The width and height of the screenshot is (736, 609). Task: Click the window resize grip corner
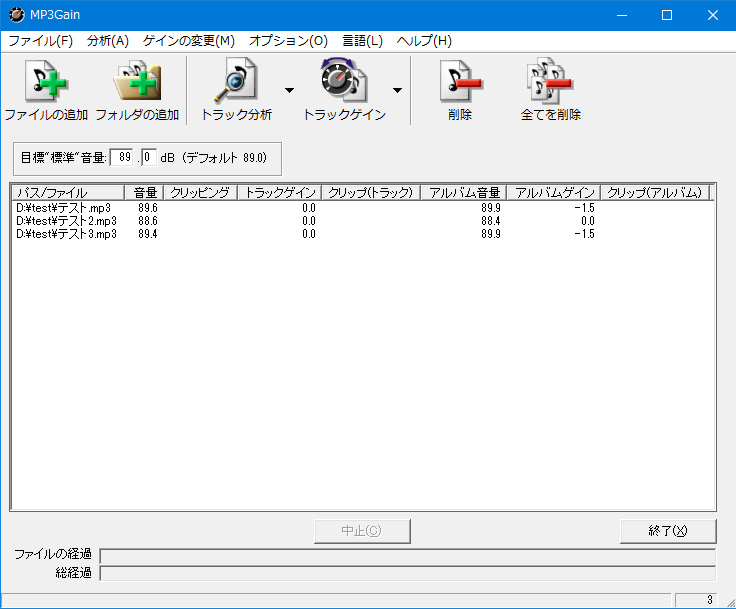click(730, 603)
